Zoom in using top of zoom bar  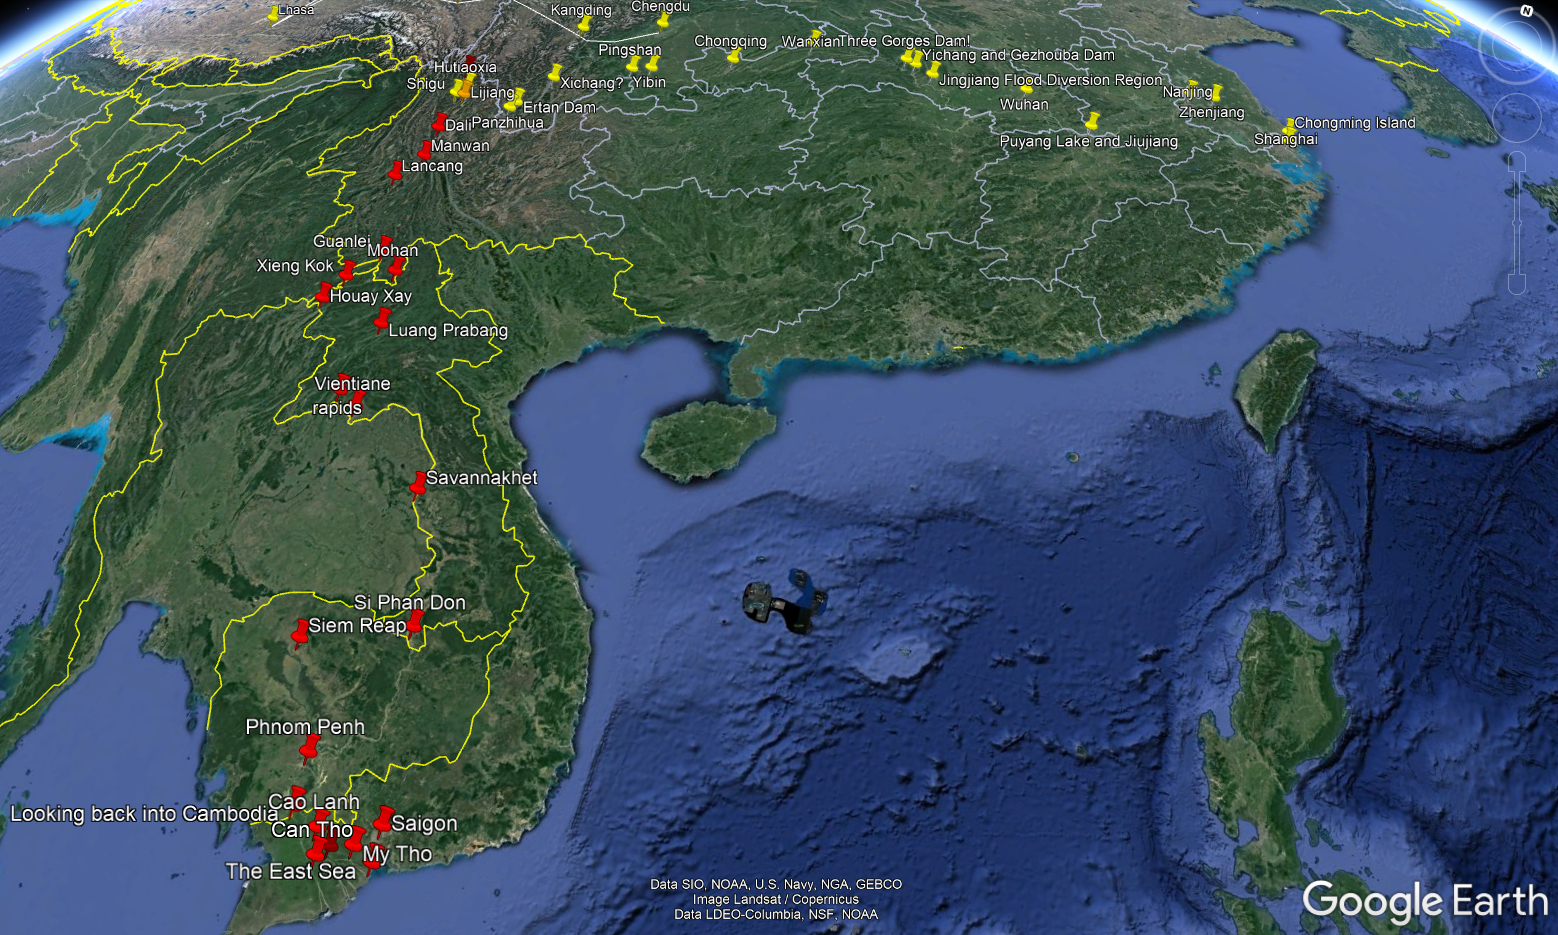point(1517,163)
